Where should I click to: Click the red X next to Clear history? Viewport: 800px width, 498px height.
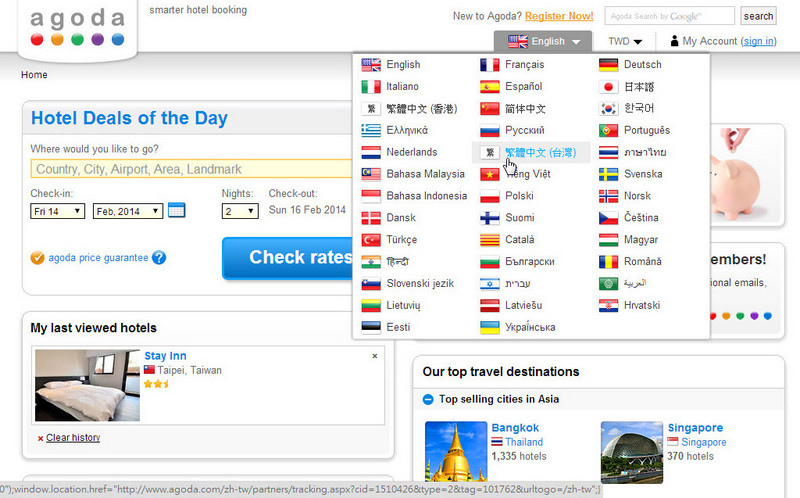pyautogui.click(x=40, y=438)
